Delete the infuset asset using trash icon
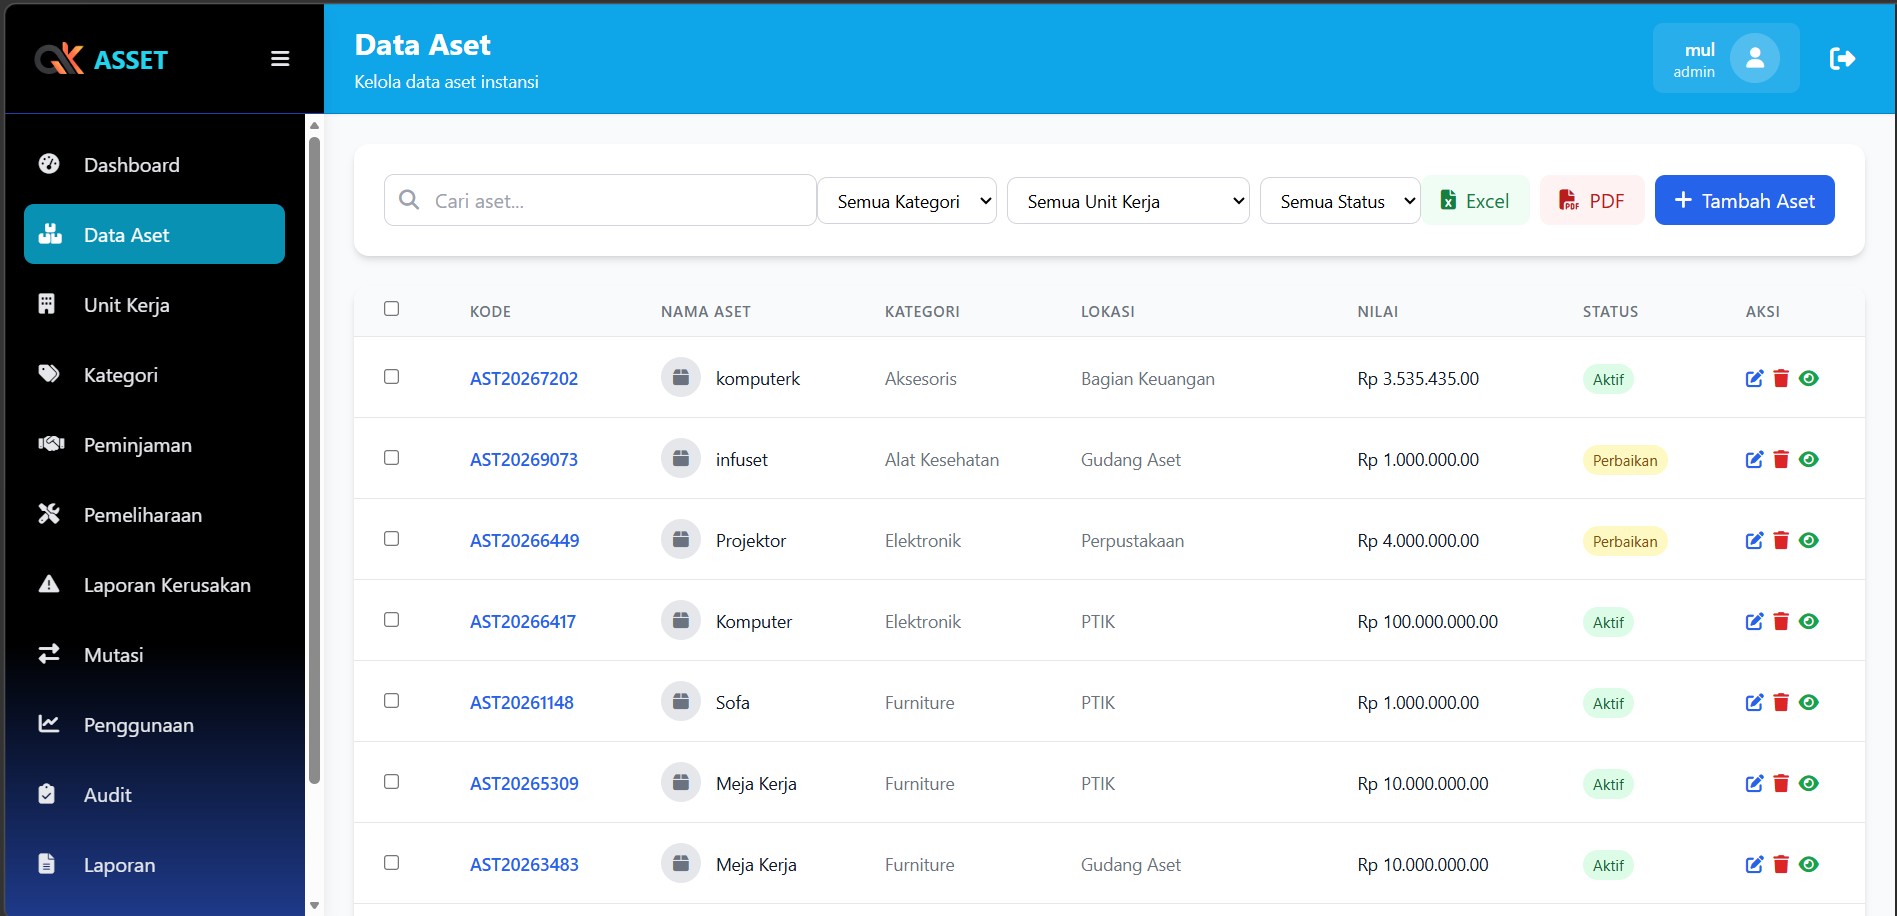The height and width of the screenshot is (916, 1897). [x=1781, y=460]
